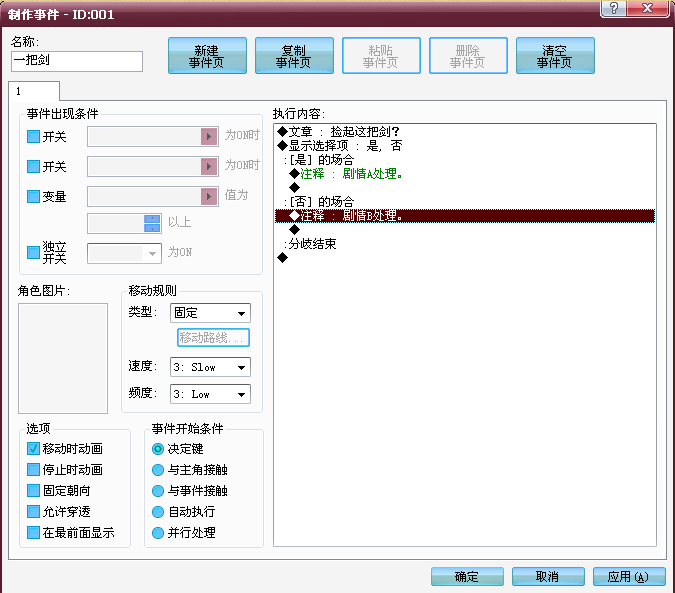Enable the 独立开关 condition checkbox
Image resolution: width=675 pixels, height=593 pixels.
pos(34,252)
